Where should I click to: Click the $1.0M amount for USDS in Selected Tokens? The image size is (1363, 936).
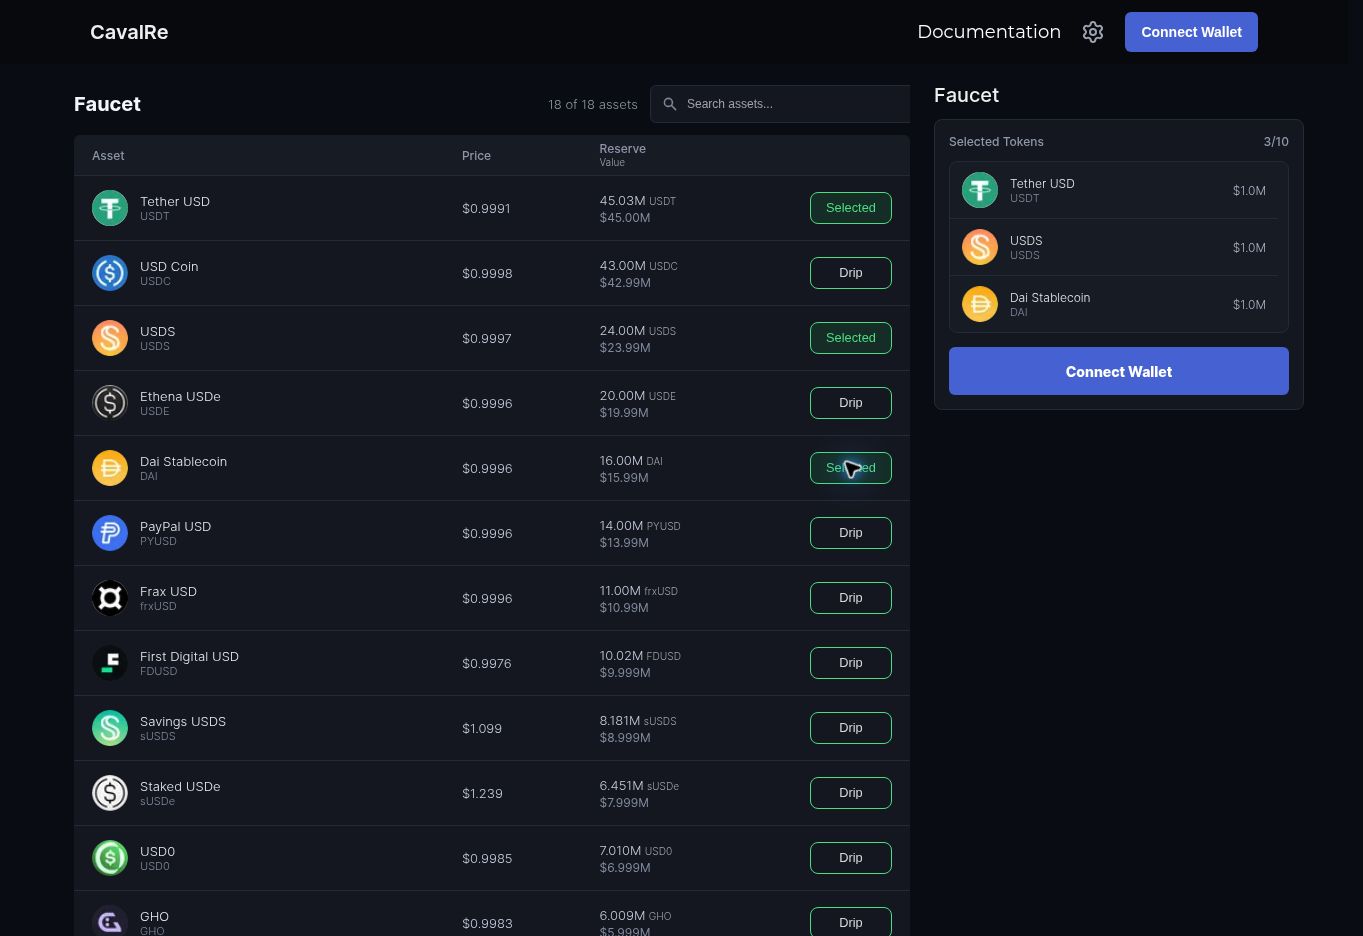(x=1249, y=248)
